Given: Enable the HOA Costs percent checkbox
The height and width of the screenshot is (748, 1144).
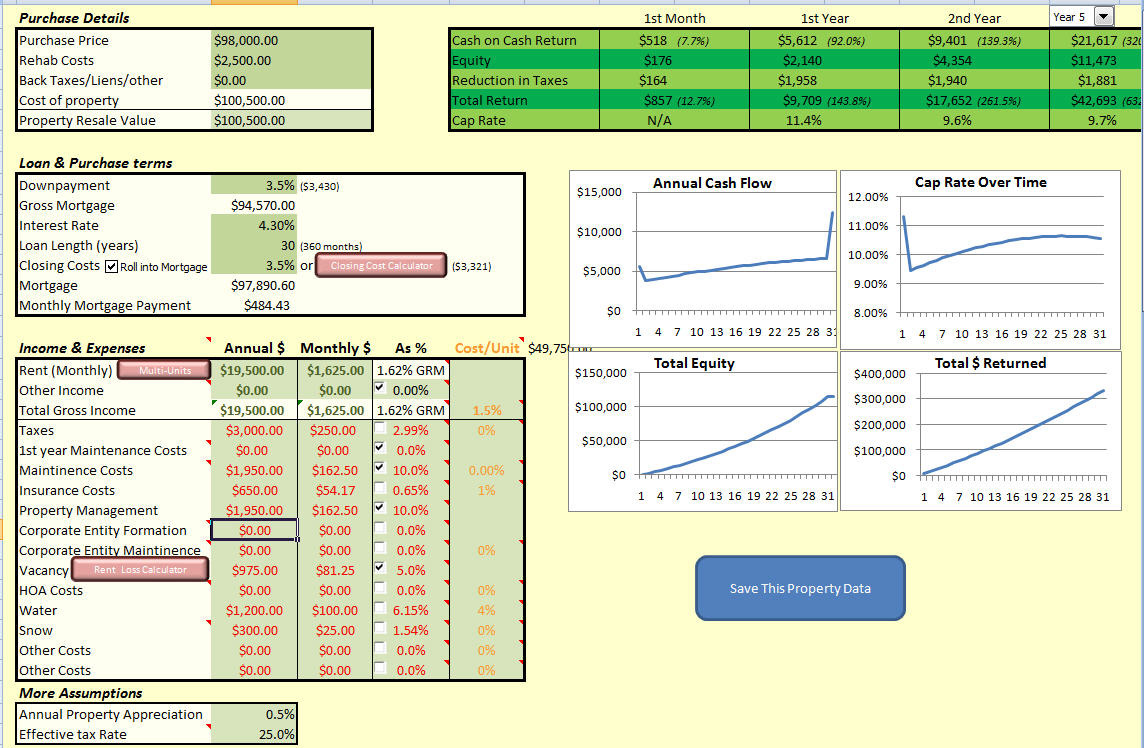Looking at the screenshot, I should tap(380, 587).
